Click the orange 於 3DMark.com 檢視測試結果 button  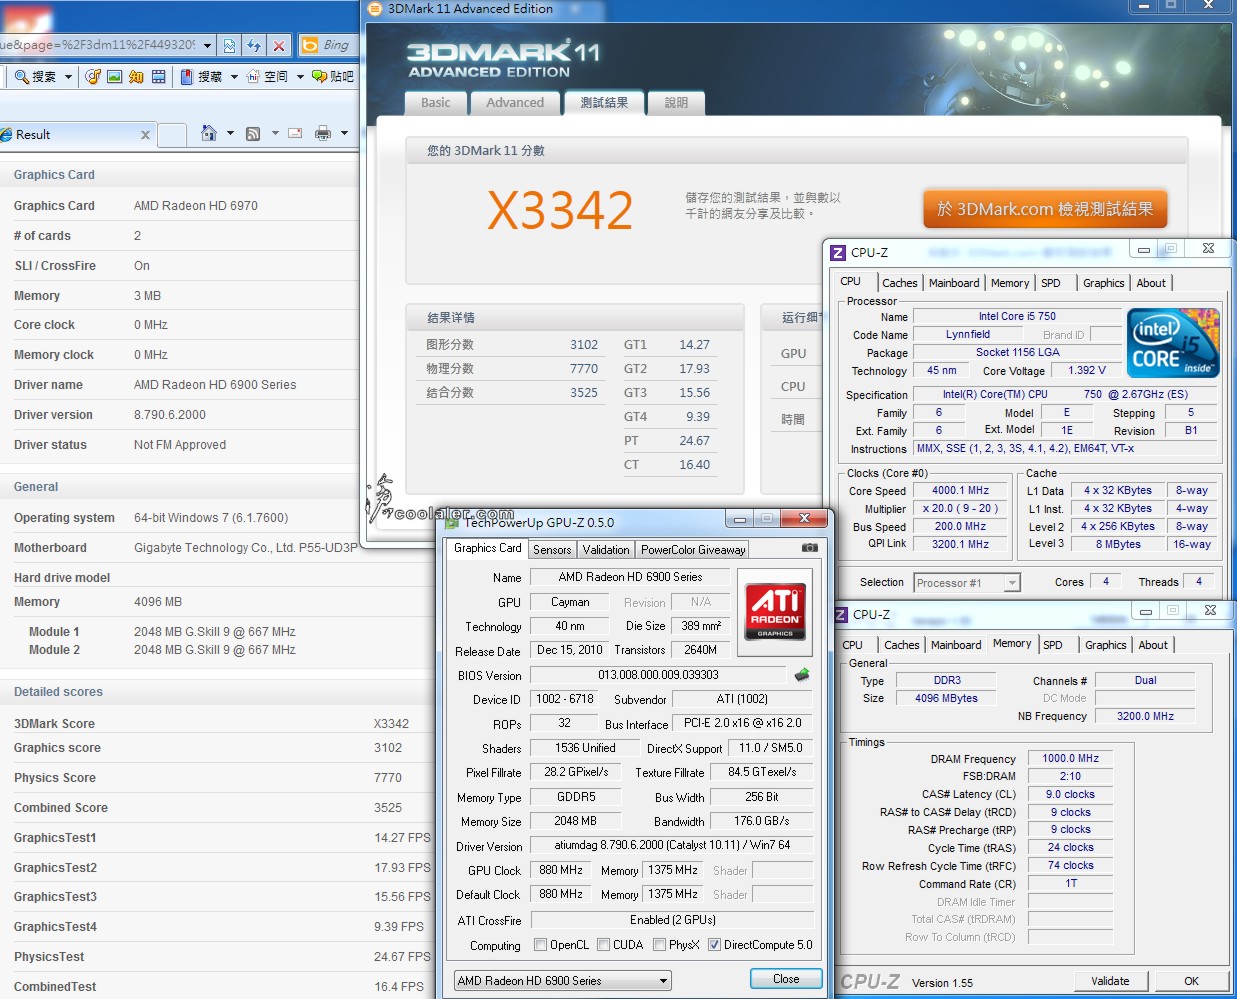click(1045, 209)
